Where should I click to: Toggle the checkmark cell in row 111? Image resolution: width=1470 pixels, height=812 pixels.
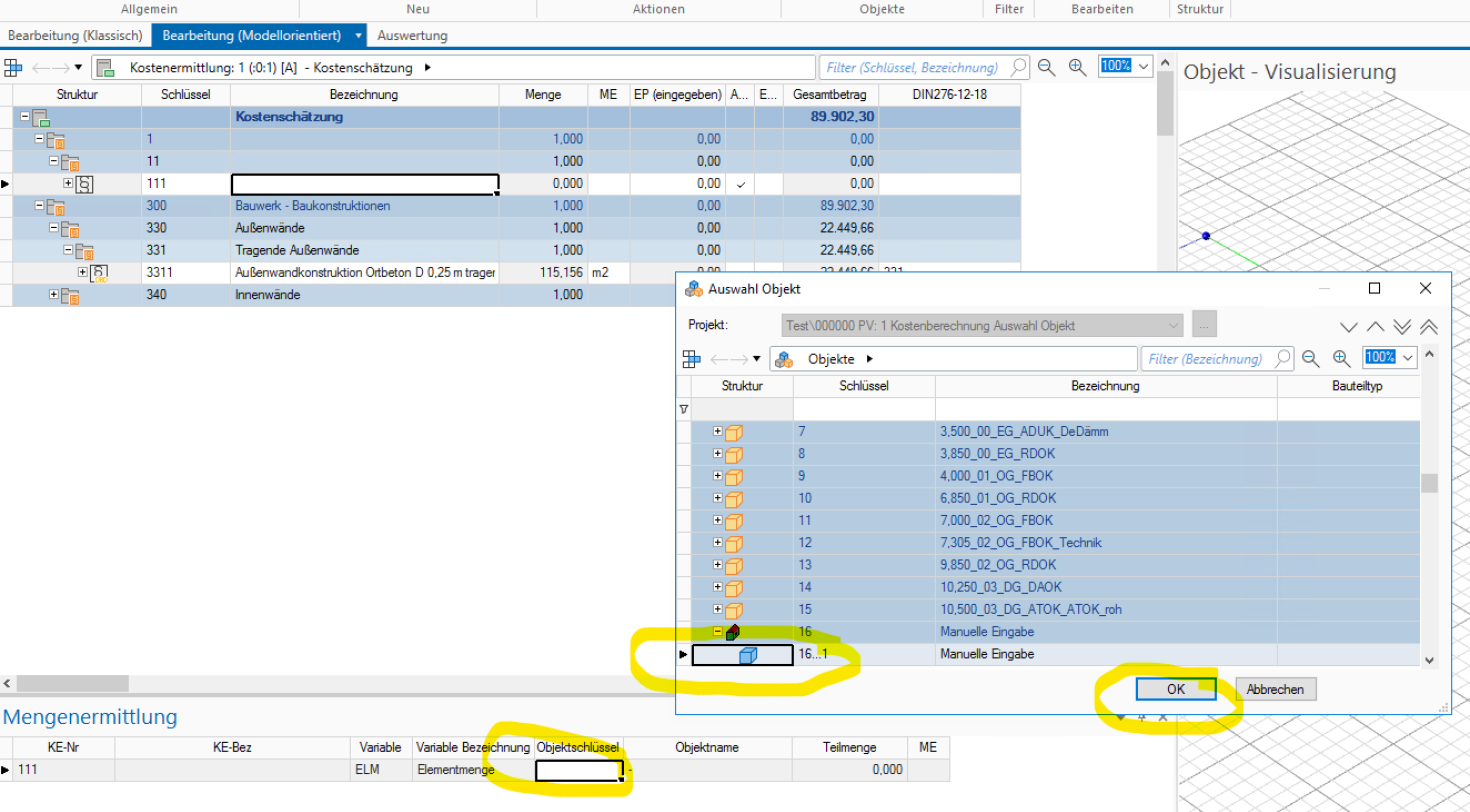point(740,184)
